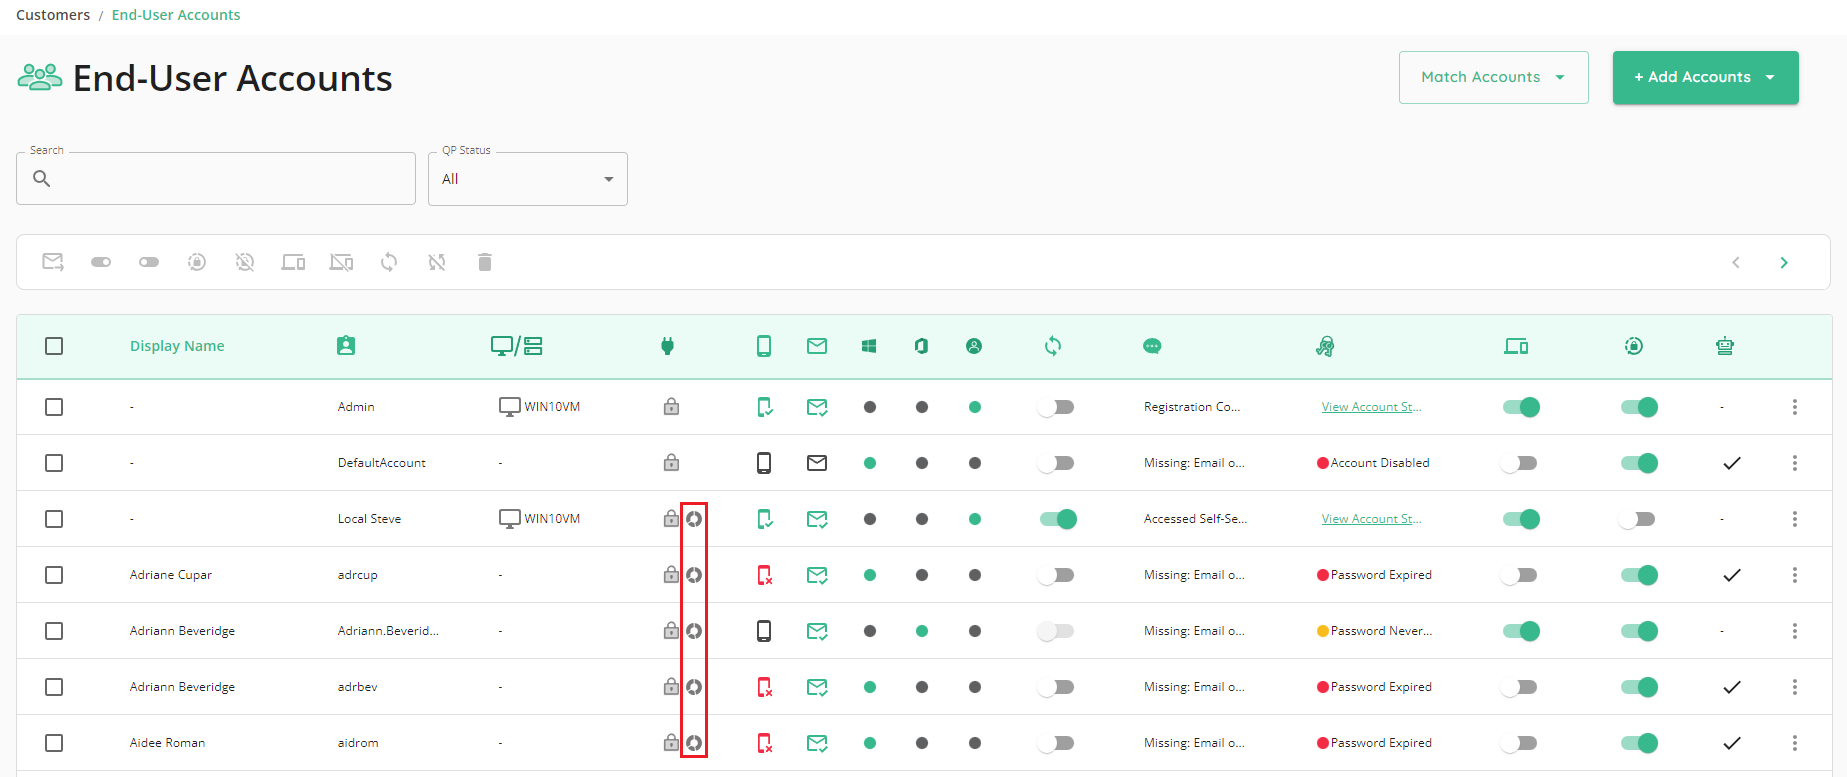The height and width of the screenshot is (777, 1847).
Task: Click the lock icon in Admin row
Action: [x=671, y=406]
